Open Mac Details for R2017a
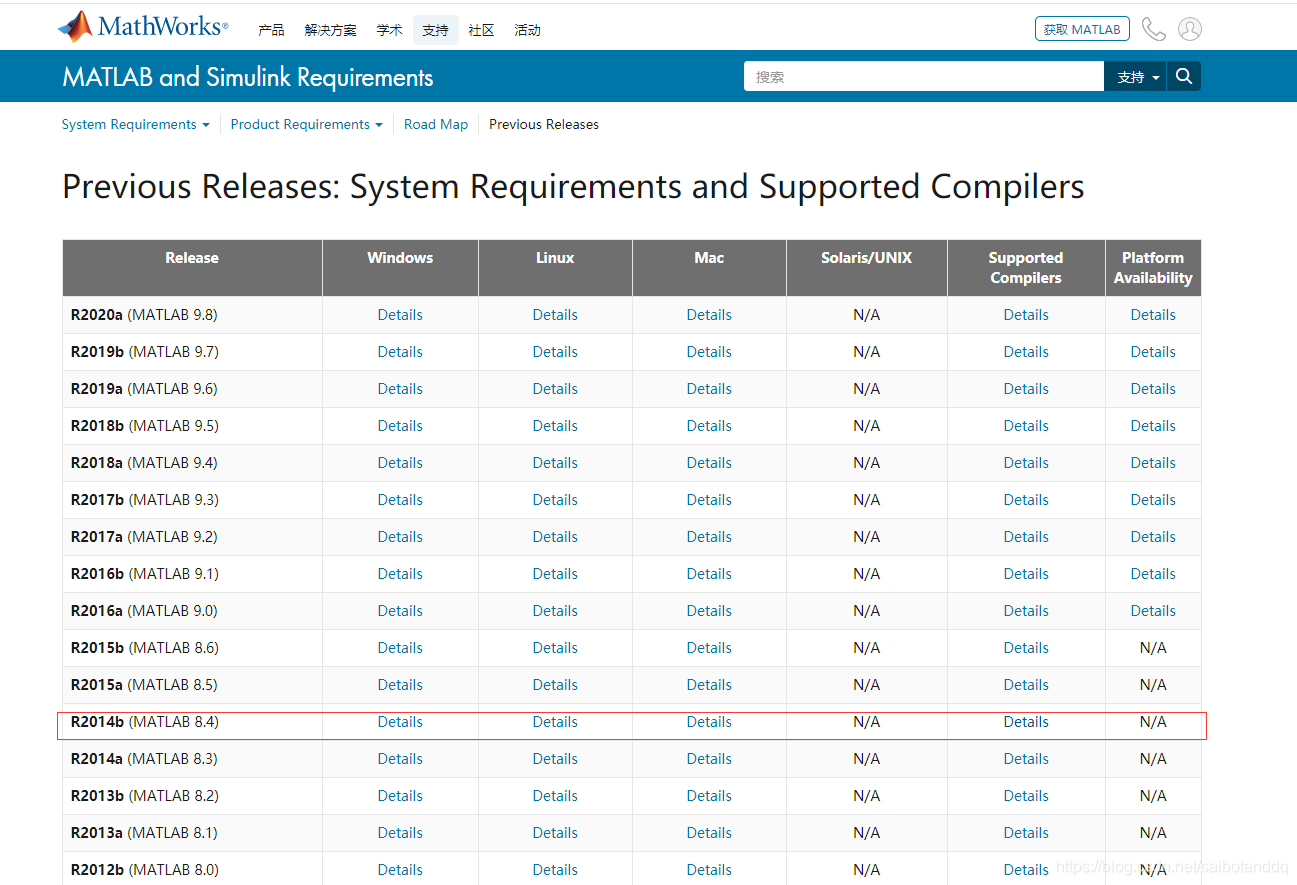Screen dimensions: 1297x885 709,537
